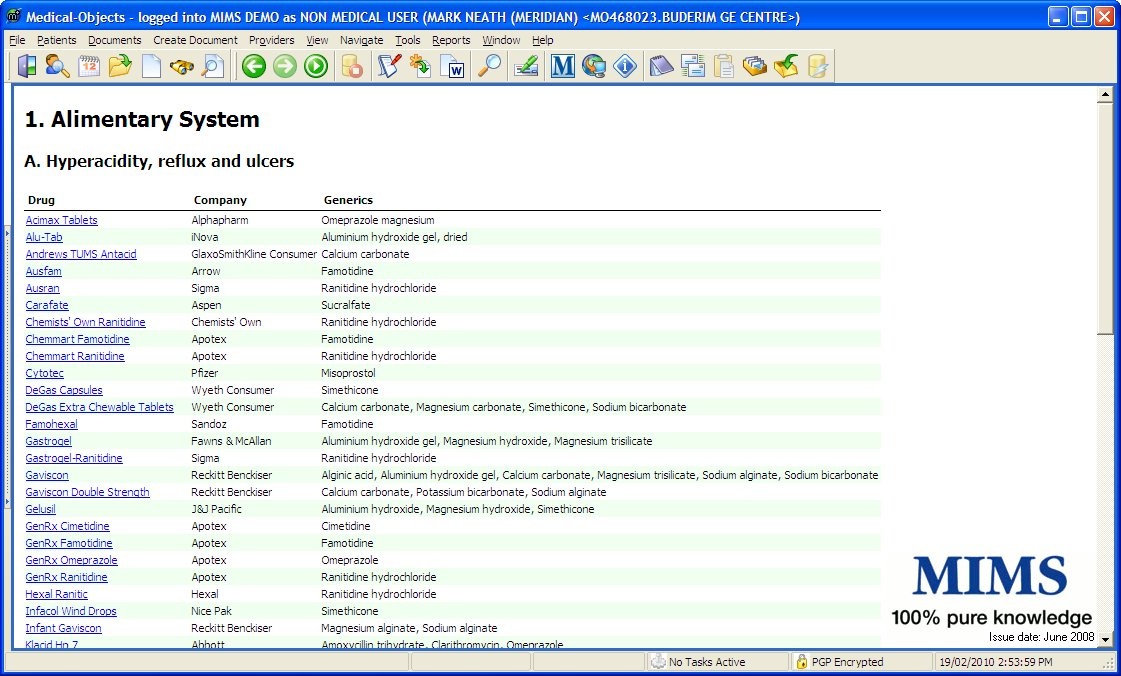Click the Misoprostol generic text
The width and height of the screenshot is (1121, 676).
click(348, 373)
